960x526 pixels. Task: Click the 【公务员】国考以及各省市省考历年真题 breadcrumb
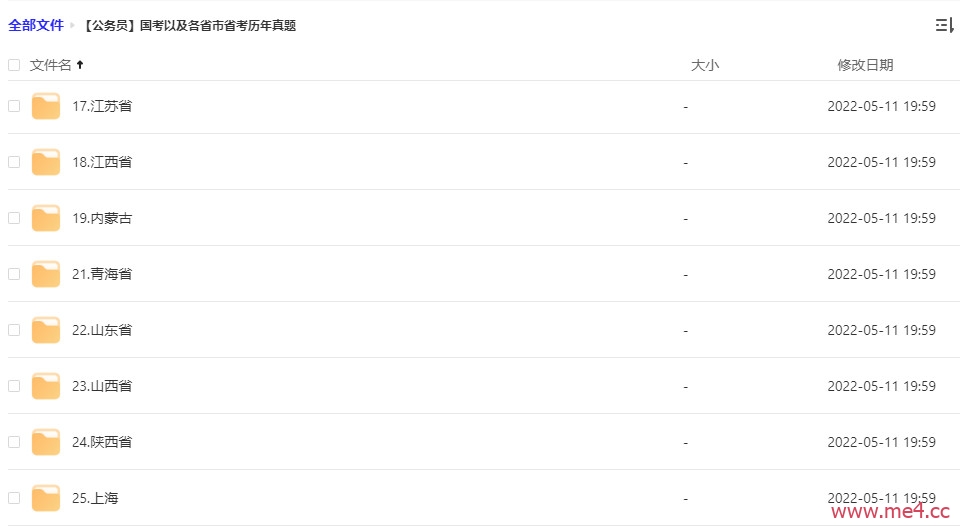click(x=189, y=25)
